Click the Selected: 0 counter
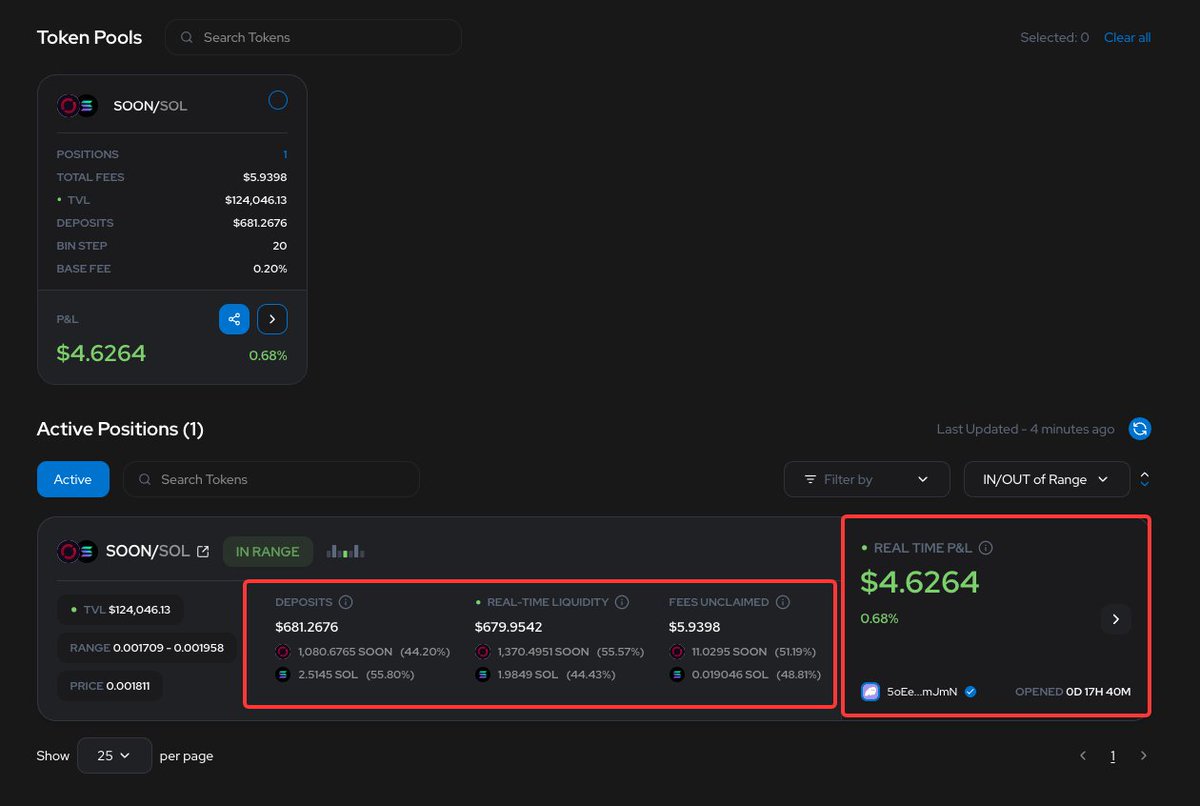Image resolution: width=1200 pixels, height=806 pixels. [x=1054, y=37]
